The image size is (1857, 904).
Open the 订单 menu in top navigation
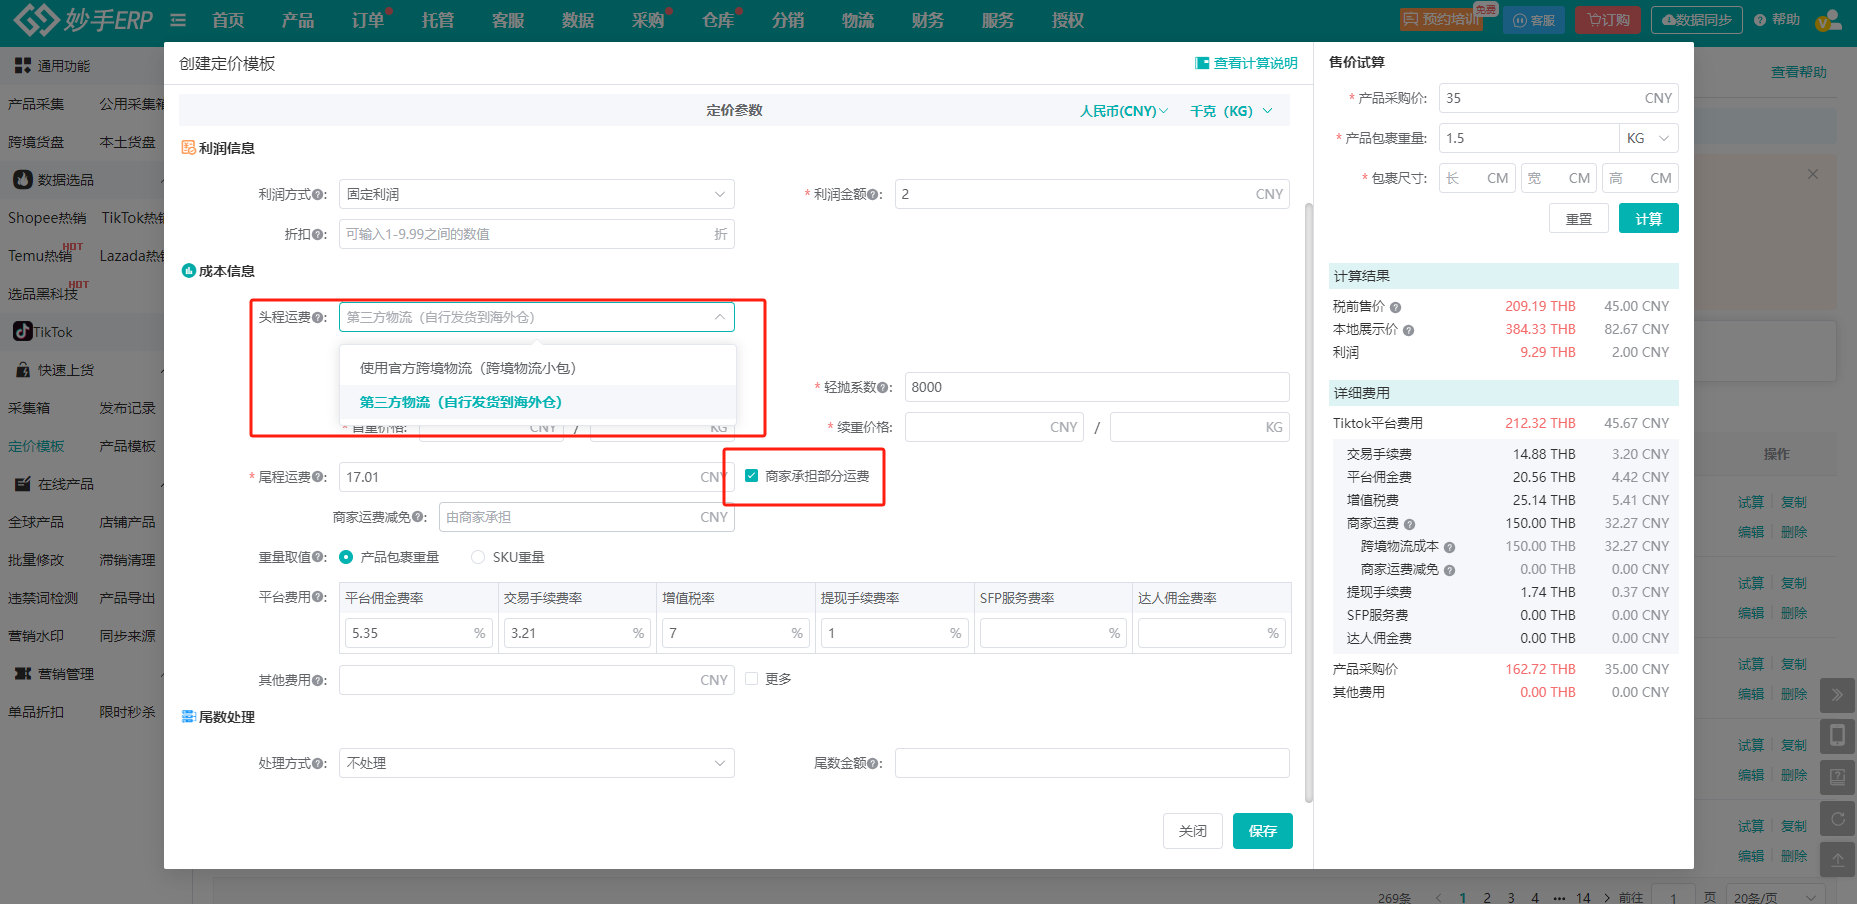pos(367,20)
